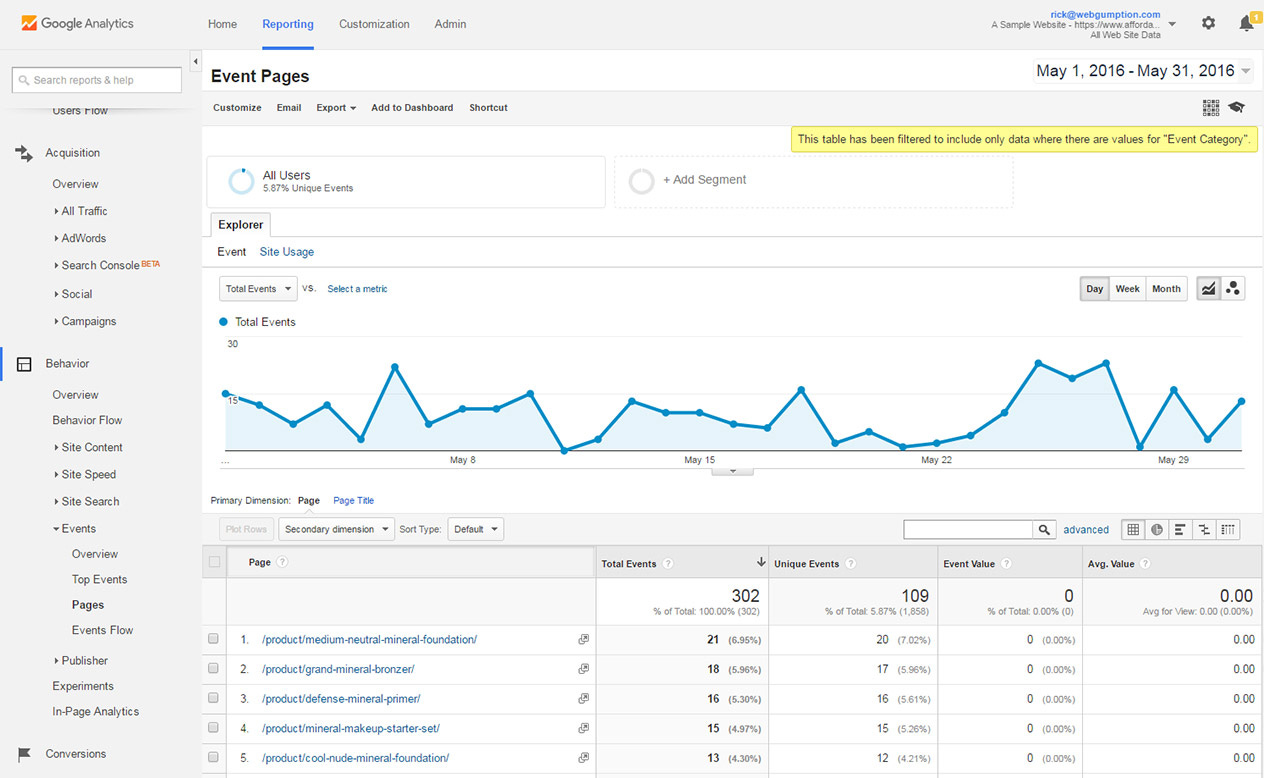Image resolution: width=1264 pixels, height=778 pixels.
Task: Select the Percentage pie view icon
Action: point(1157,530)
